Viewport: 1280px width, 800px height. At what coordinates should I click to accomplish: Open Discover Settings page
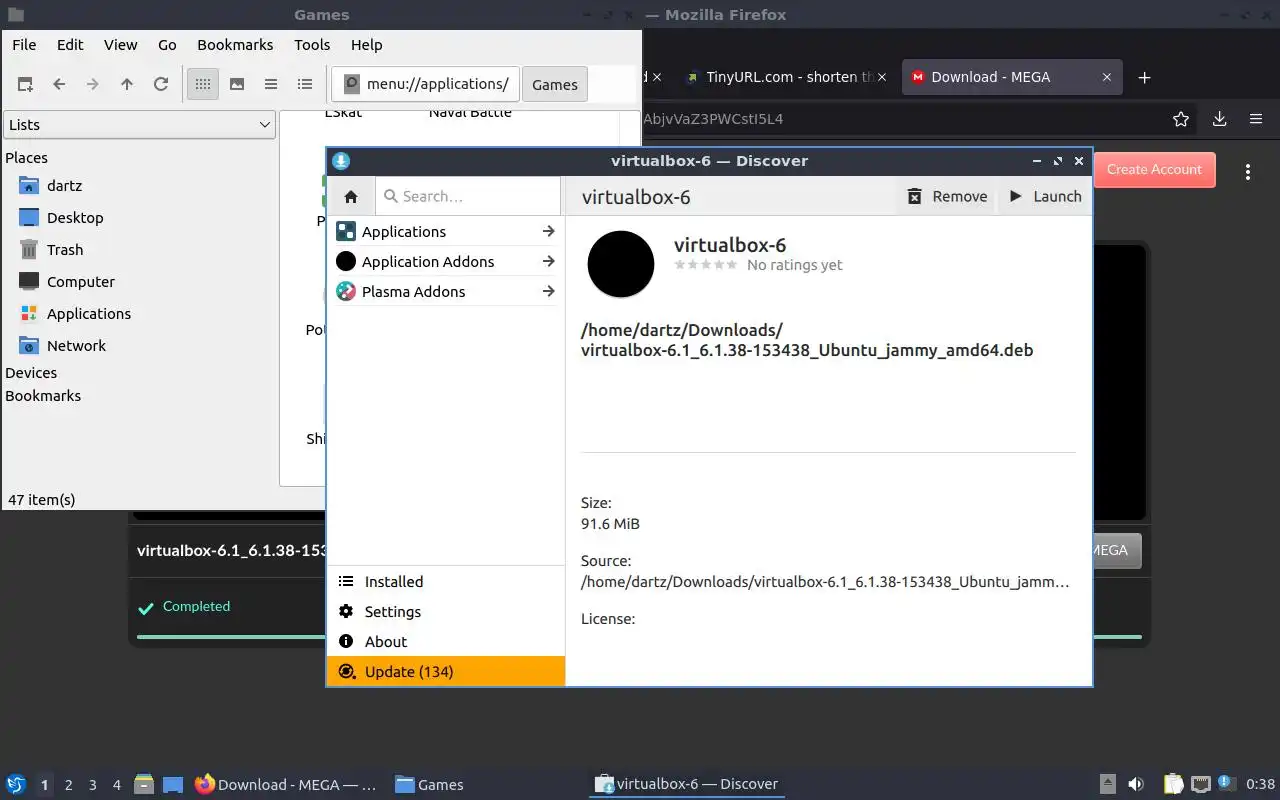446,611
